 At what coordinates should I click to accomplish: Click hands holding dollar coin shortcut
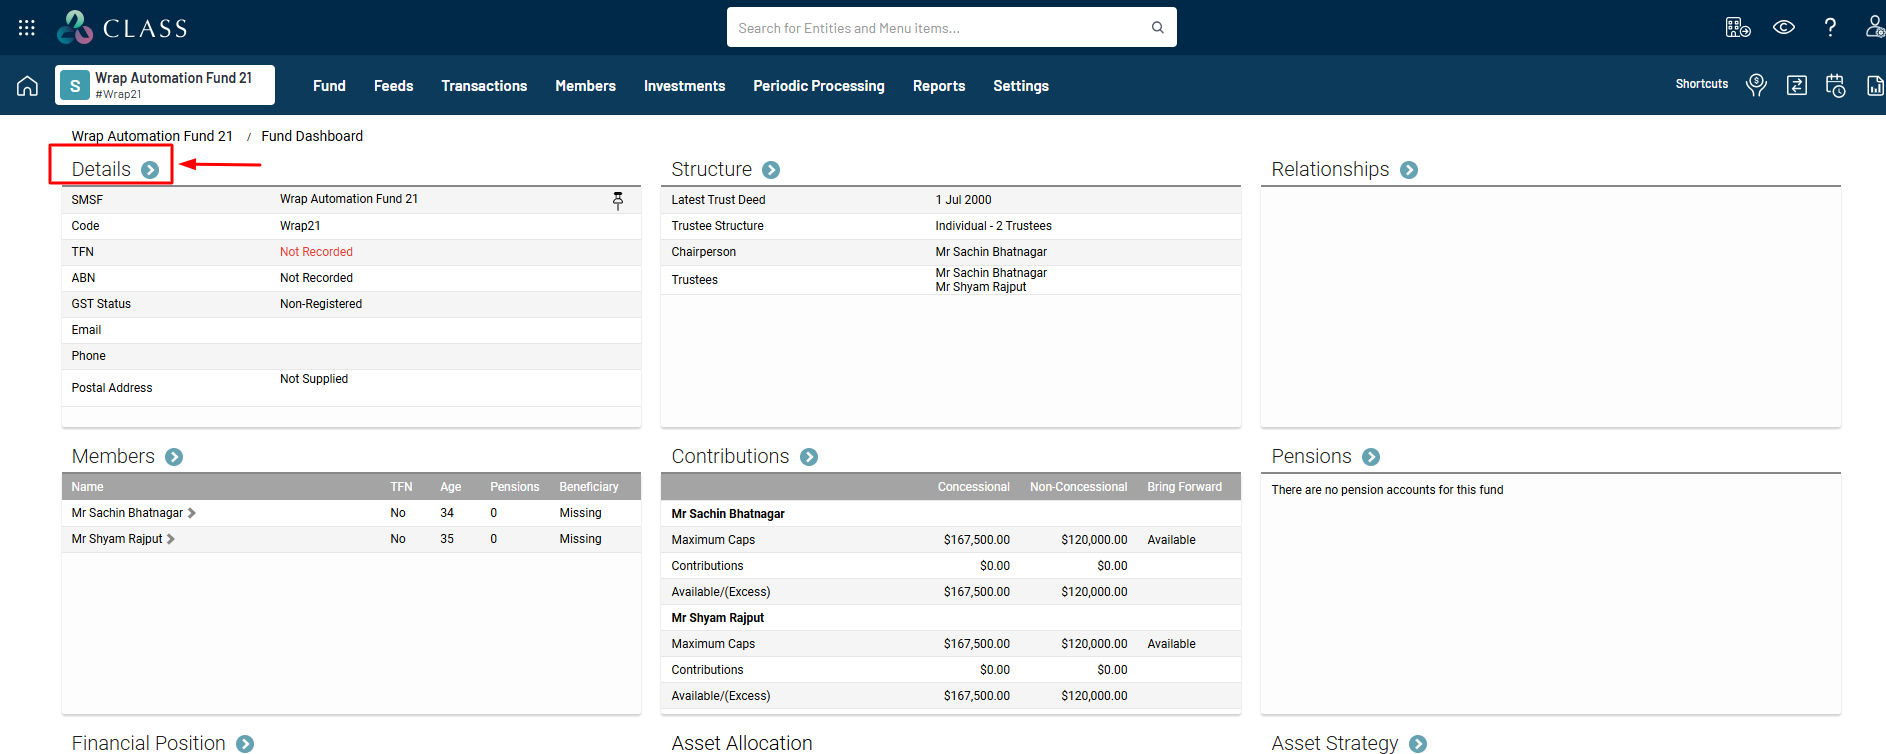(x=1756, y=85)
